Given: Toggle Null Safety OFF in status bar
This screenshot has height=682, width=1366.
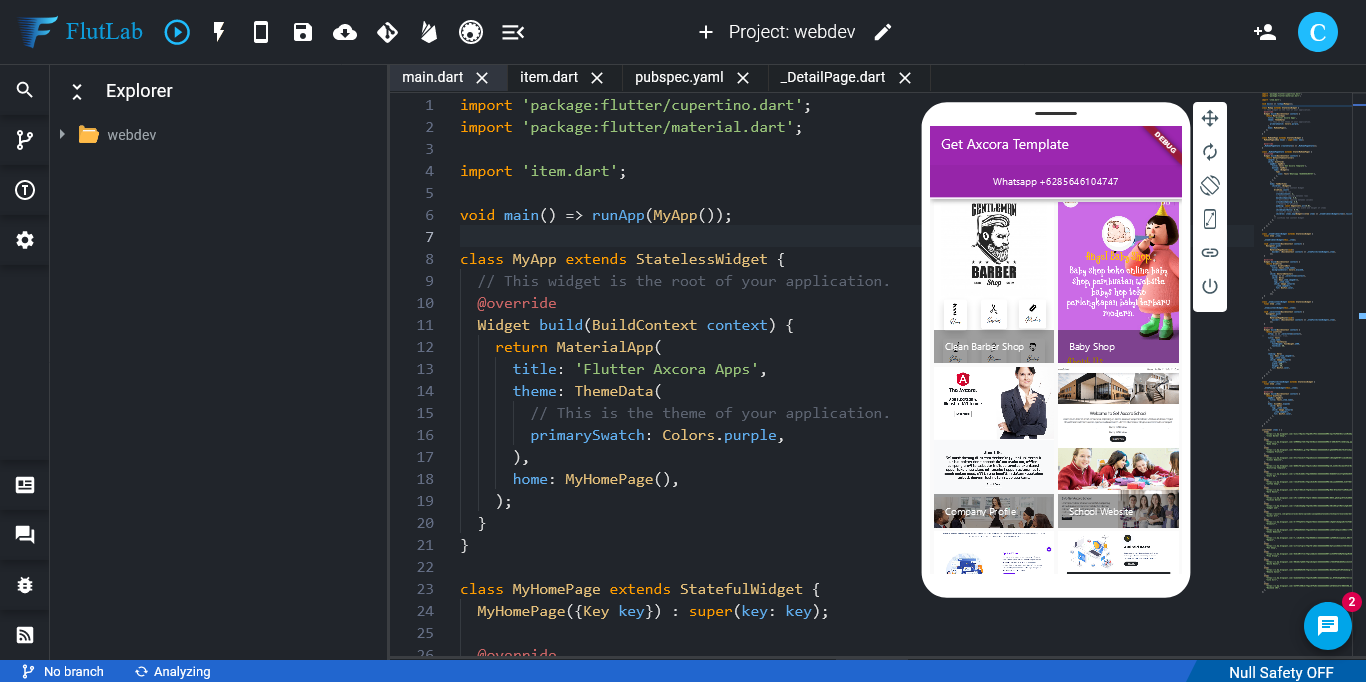Looking at the screenshot, I should coord(1281,672).
